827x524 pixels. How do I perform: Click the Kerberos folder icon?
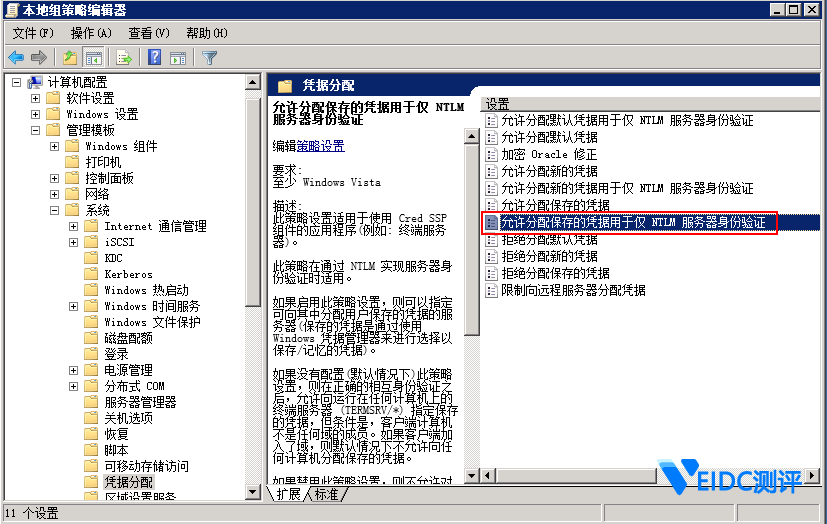click(91, 274)
